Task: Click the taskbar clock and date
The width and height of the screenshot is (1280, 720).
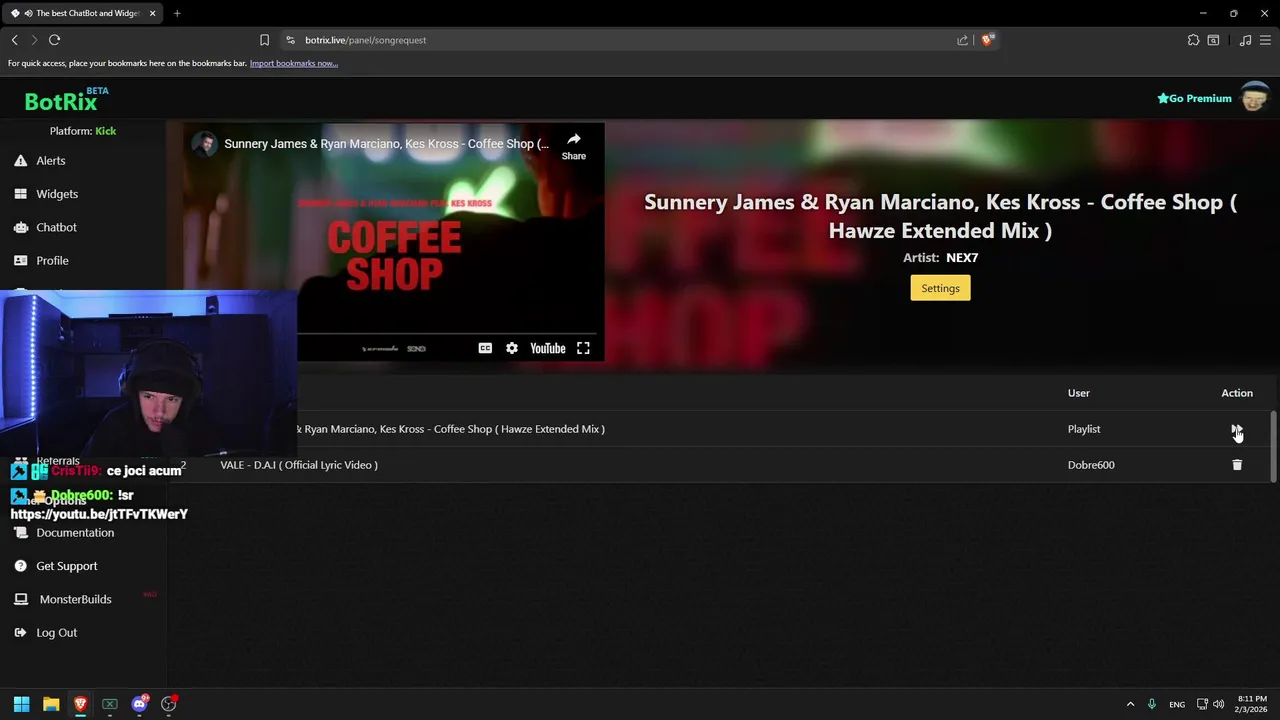Action: pyautogui.click(x=1252, y=704)
